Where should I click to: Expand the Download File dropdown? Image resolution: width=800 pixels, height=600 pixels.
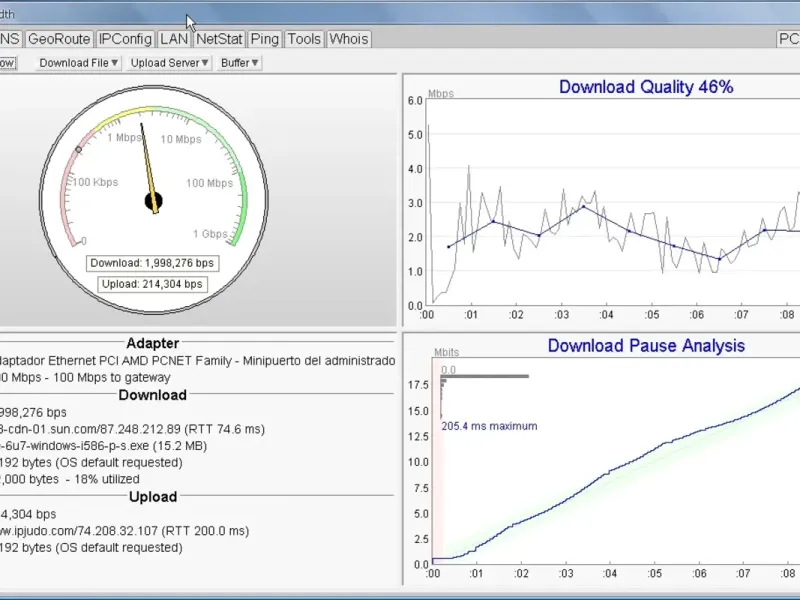tap(79, 63)
